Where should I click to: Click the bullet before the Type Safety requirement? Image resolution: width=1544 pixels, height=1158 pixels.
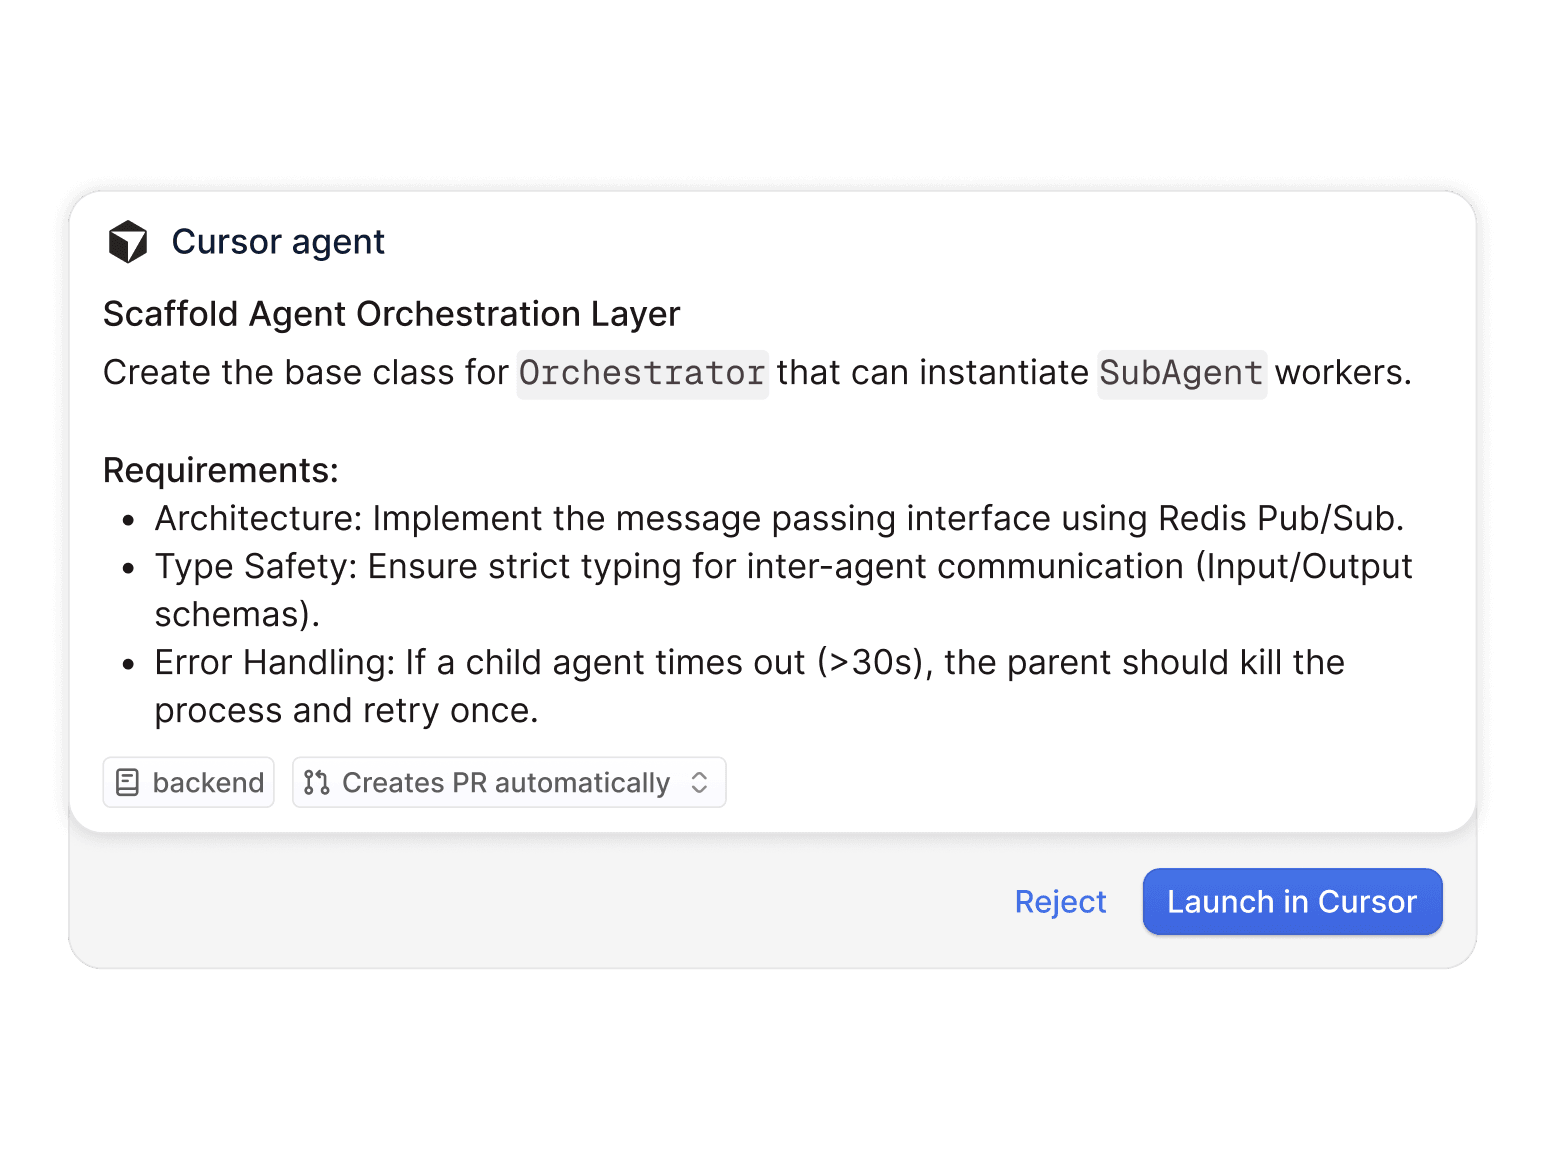pyautogui.click(x=128, y=566)
